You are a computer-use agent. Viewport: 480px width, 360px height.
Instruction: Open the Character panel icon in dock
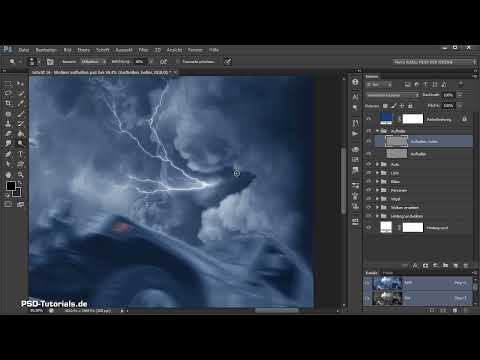click(355, 97)
